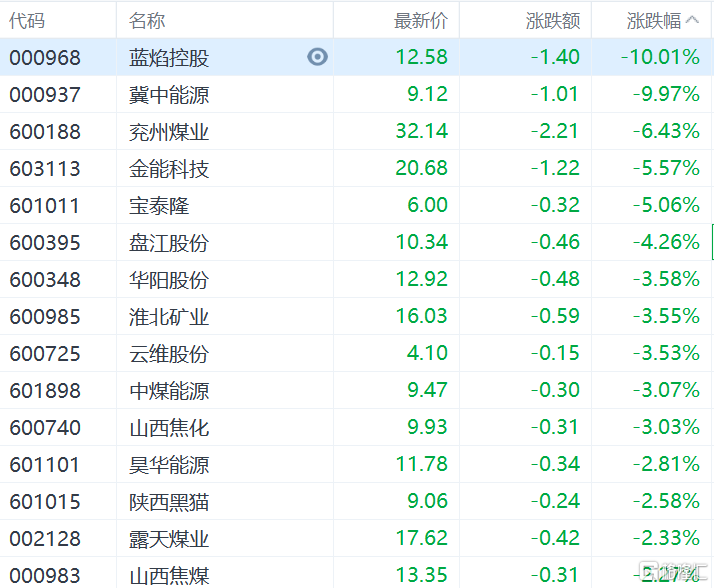This screenshot has width=714, height=588.
Task: Click the -3.53% change of 云维股份
Action: 665,353
